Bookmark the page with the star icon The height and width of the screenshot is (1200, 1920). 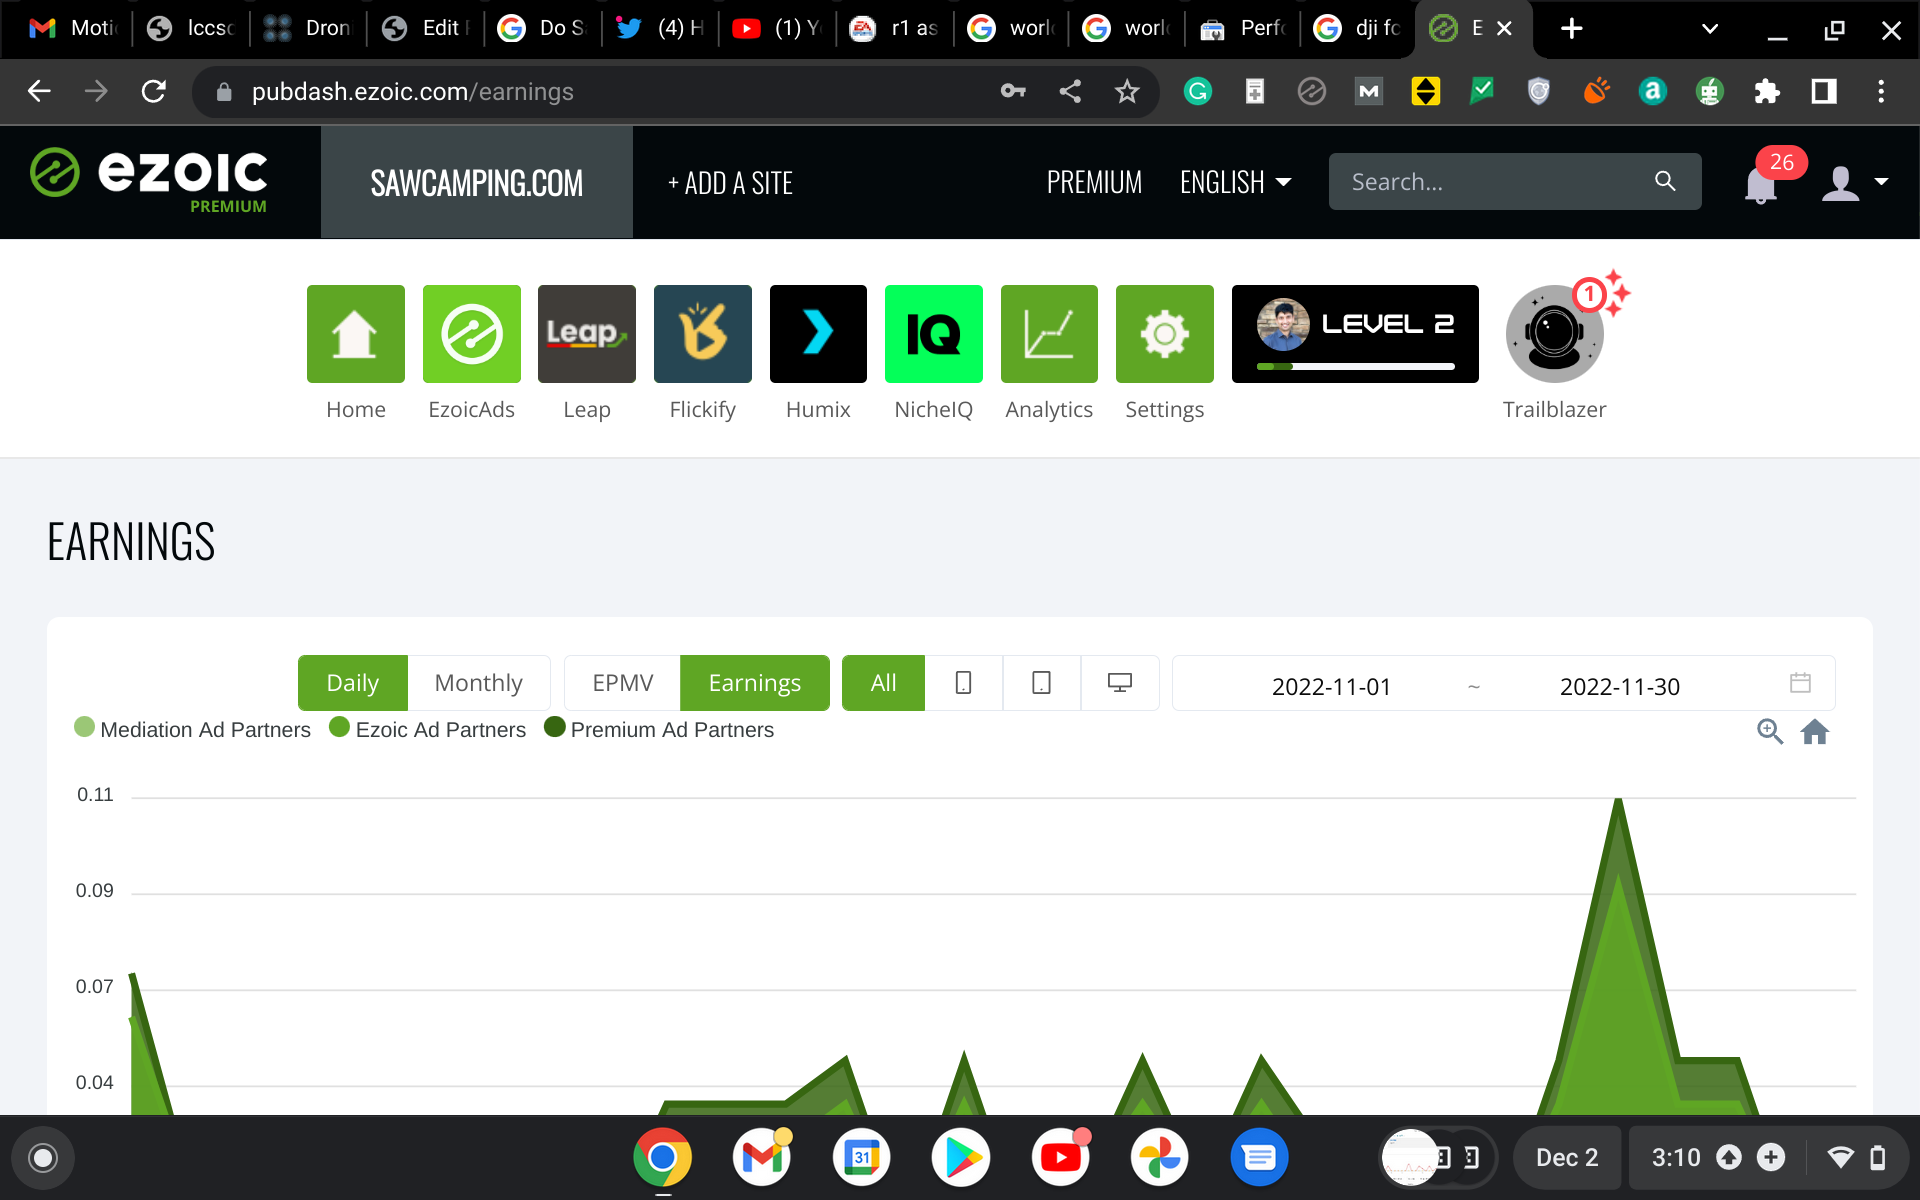point(1127,92)
